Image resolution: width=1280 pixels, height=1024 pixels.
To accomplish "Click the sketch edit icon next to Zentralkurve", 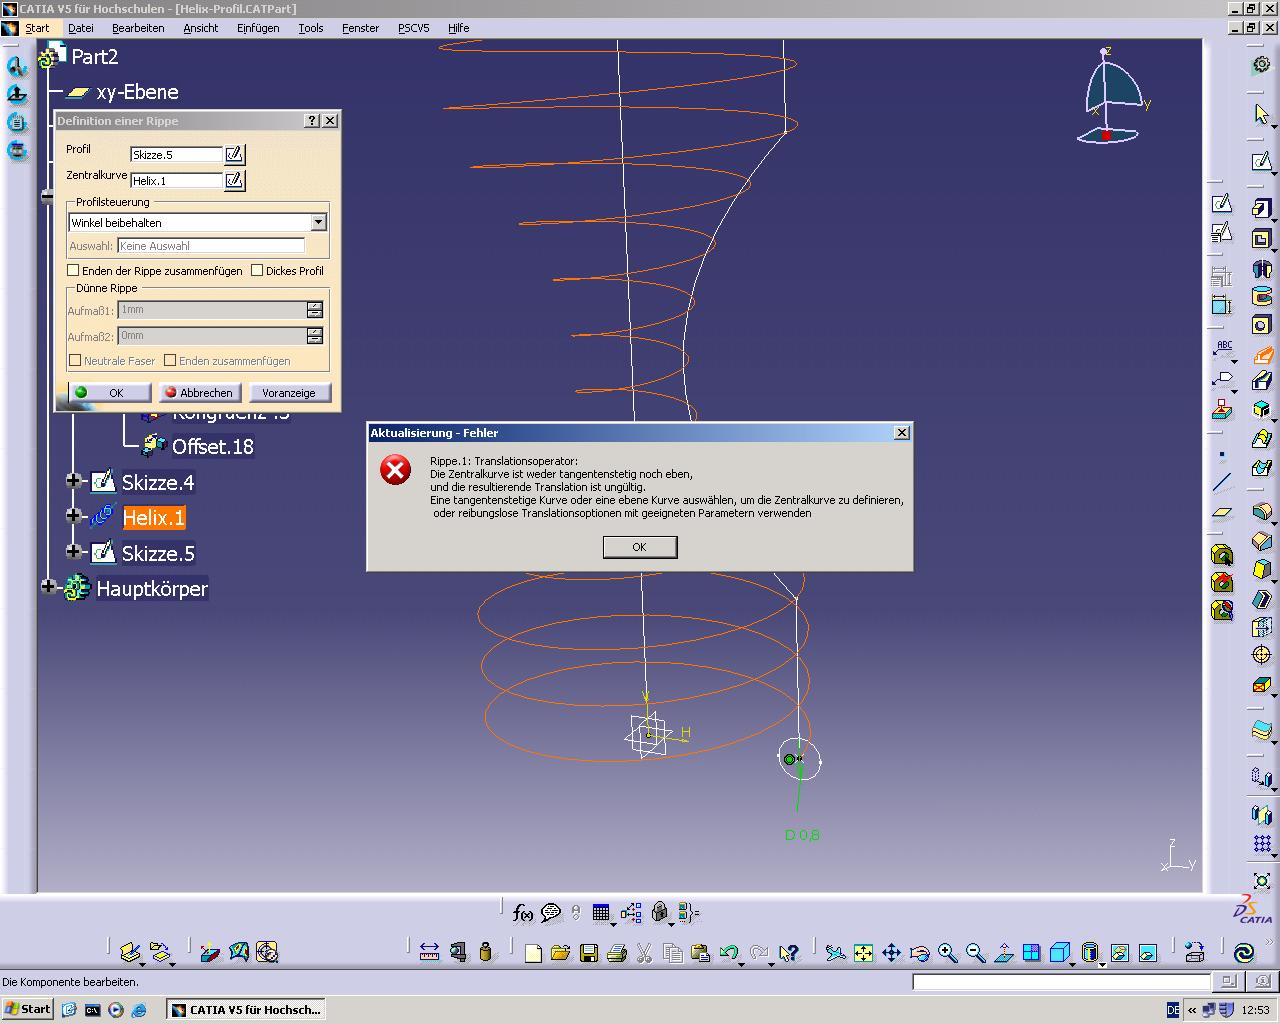I will click(234, 180).
